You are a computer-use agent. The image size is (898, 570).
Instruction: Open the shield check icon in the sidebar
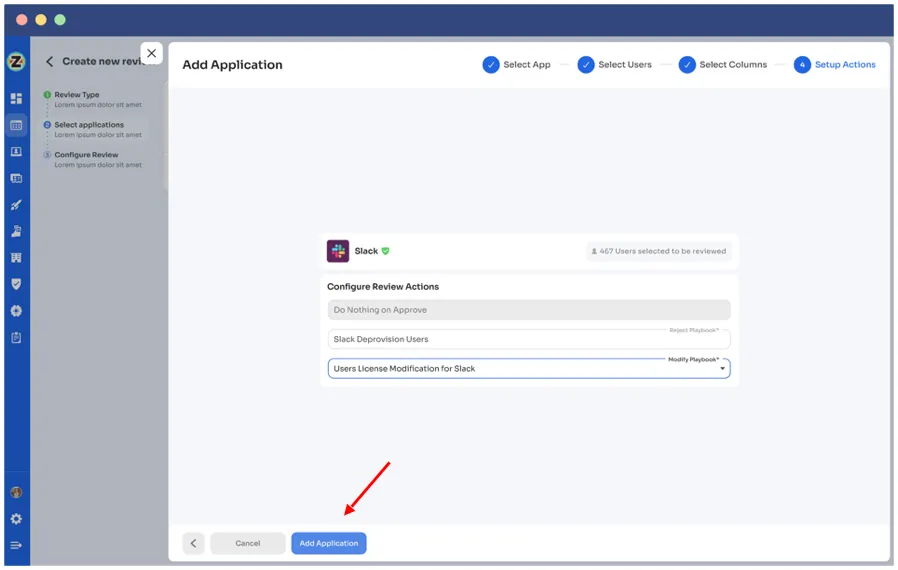pos(16,285)
